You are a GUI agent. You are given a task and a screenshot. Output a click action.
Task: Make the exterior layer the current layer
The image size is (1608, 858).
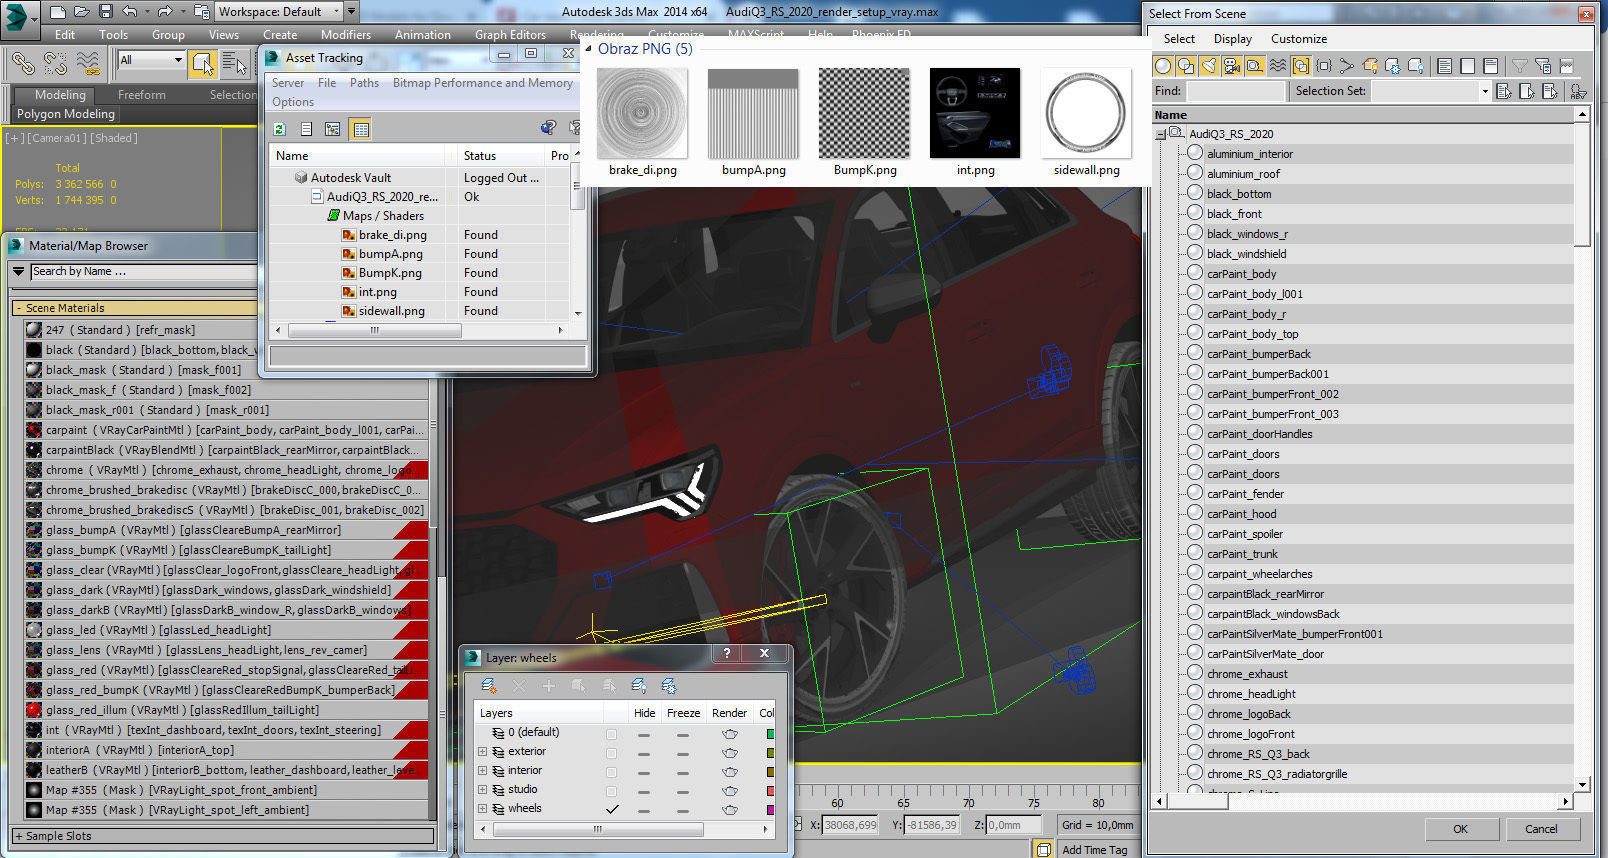[x=612, y=752]
